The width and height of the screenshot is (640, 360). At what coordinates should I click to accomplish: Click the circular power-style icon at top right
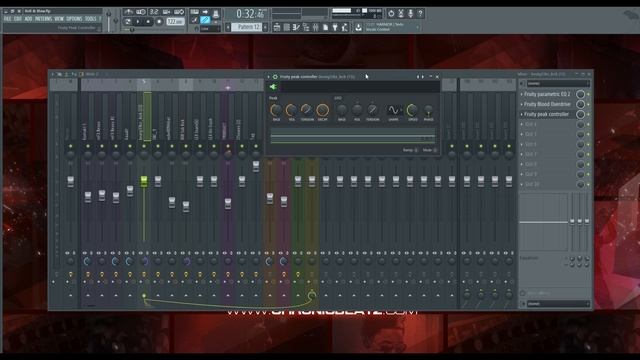point(391,13)
